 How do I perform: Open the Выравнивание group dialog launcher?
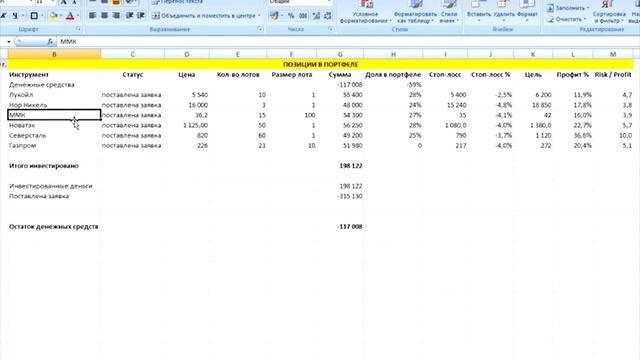pyautogui.click(x=260, y=29)
